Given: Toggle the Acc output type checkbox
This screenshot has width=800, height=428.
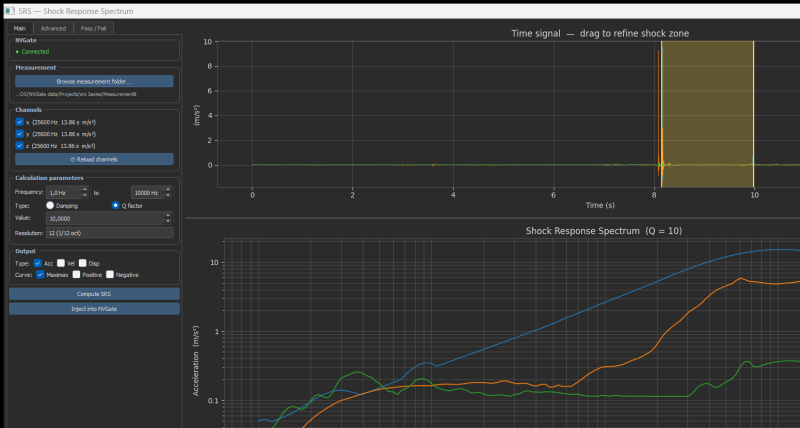Looking at the screenshot, I should pyautogui.click(x=38, y=263).
